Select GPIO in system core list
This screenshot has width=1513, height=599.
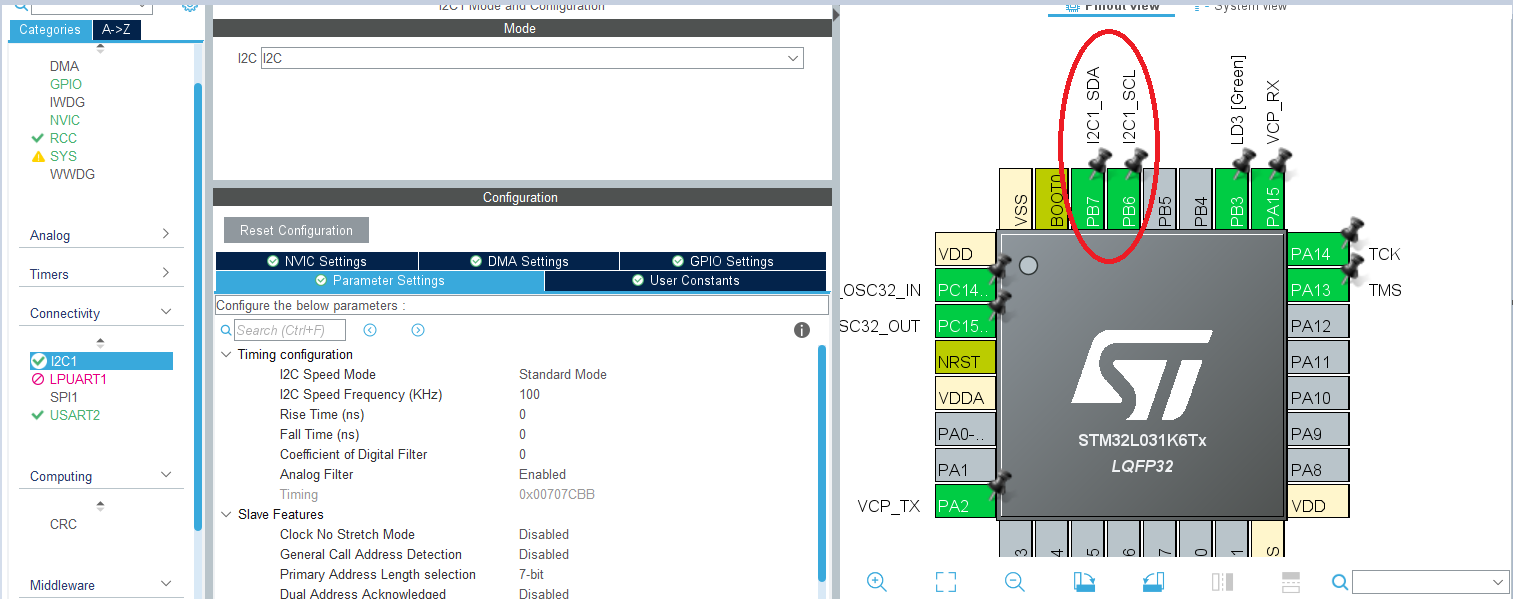coord(66,84)
